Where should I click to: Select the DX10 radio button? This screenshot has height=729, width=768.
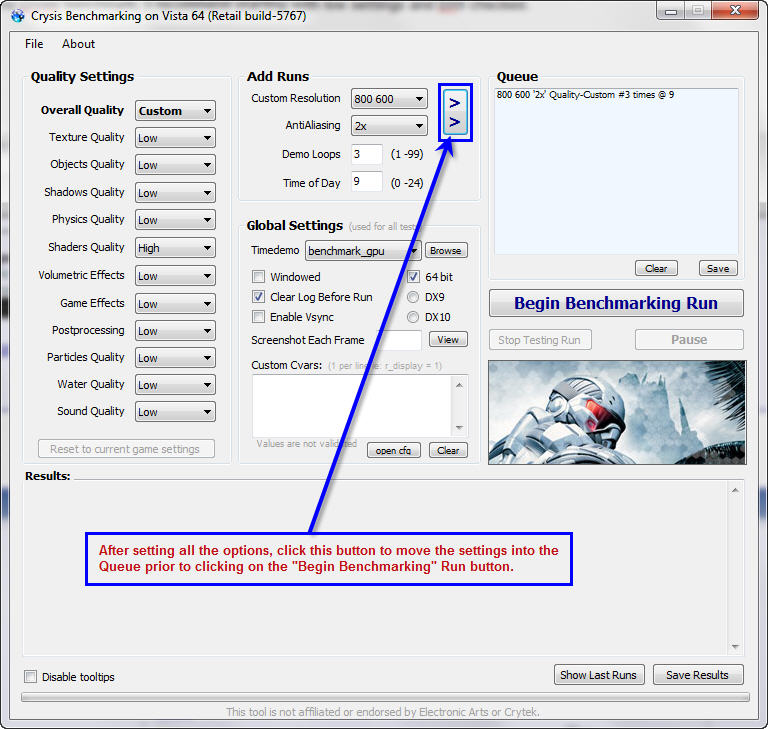tap(413, 317)
